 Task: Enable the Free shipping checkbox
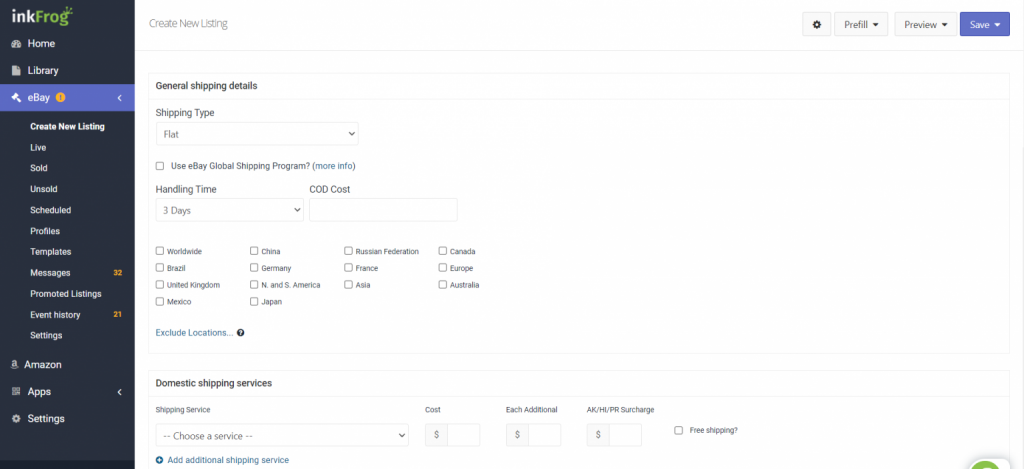(679, 430)
